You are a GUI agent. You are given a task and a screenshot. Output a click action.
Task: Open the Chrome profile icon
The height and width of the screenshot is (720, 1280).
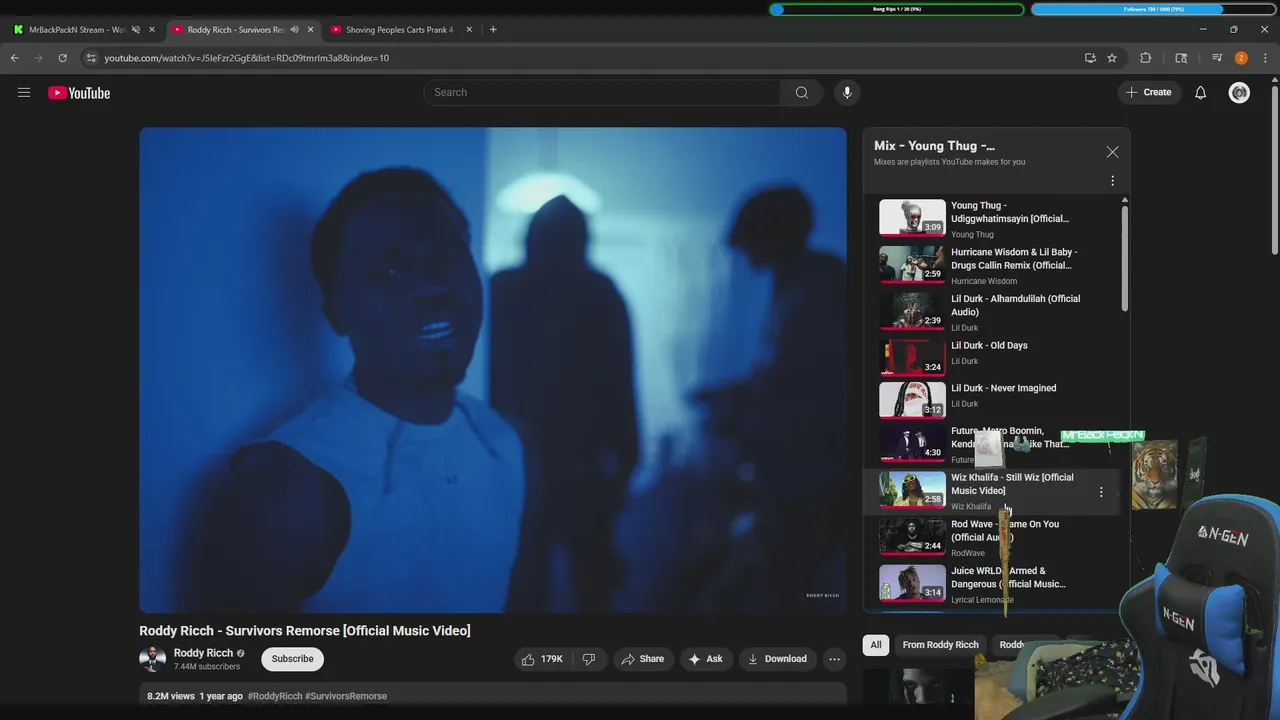1241,58
